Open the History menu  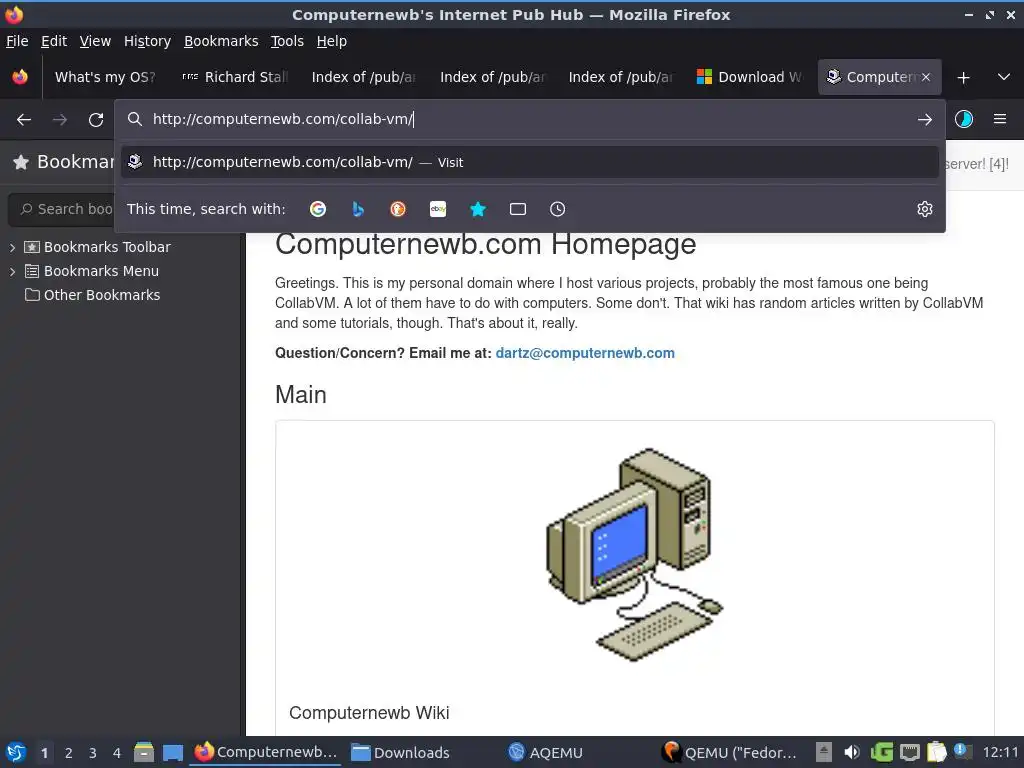pyautogui.click(x=147, y=41)
